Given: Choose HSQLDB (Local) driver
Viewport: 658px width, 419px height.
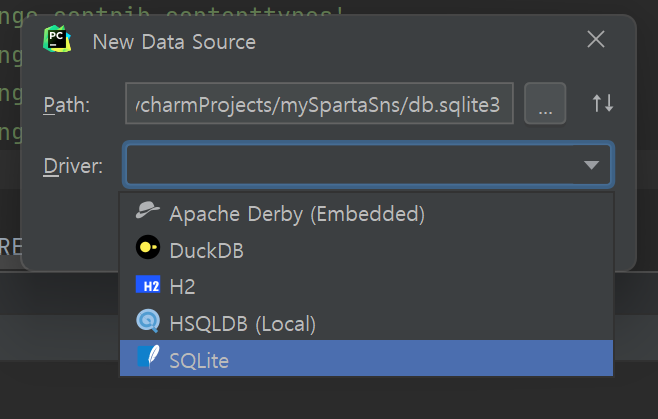Looking at the screenshot, I should pyautogui.click(x=366, y=322).
